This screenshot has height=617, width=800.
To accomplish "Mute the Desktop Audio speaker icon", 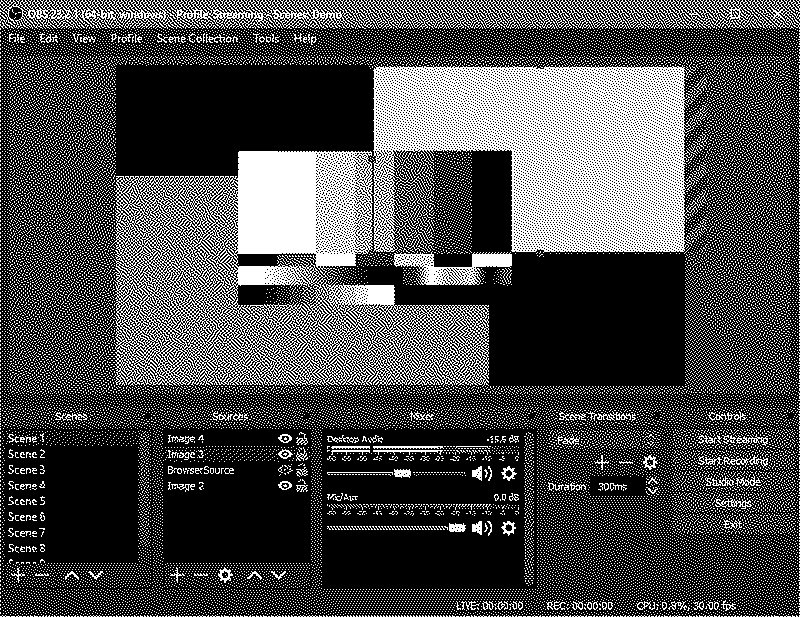I will tap(482, 473).
